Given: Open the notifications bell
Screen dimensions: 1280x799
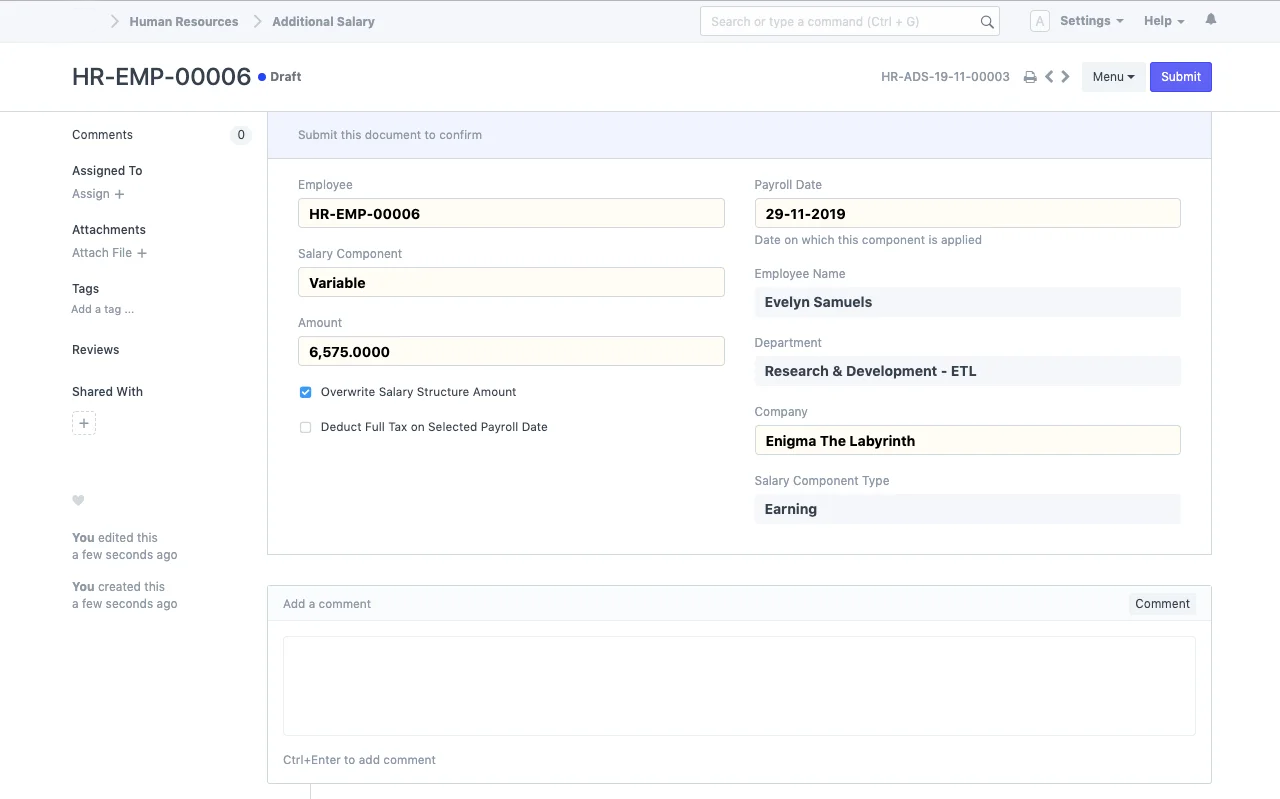Looking at the screenshot, I should coord(1210,18).
